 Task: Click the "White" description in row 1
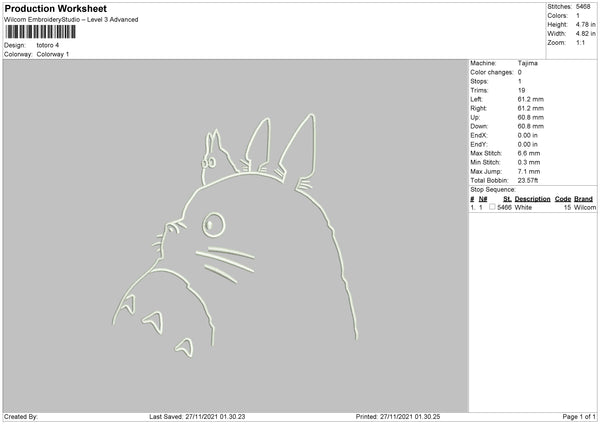pos(523,207)
